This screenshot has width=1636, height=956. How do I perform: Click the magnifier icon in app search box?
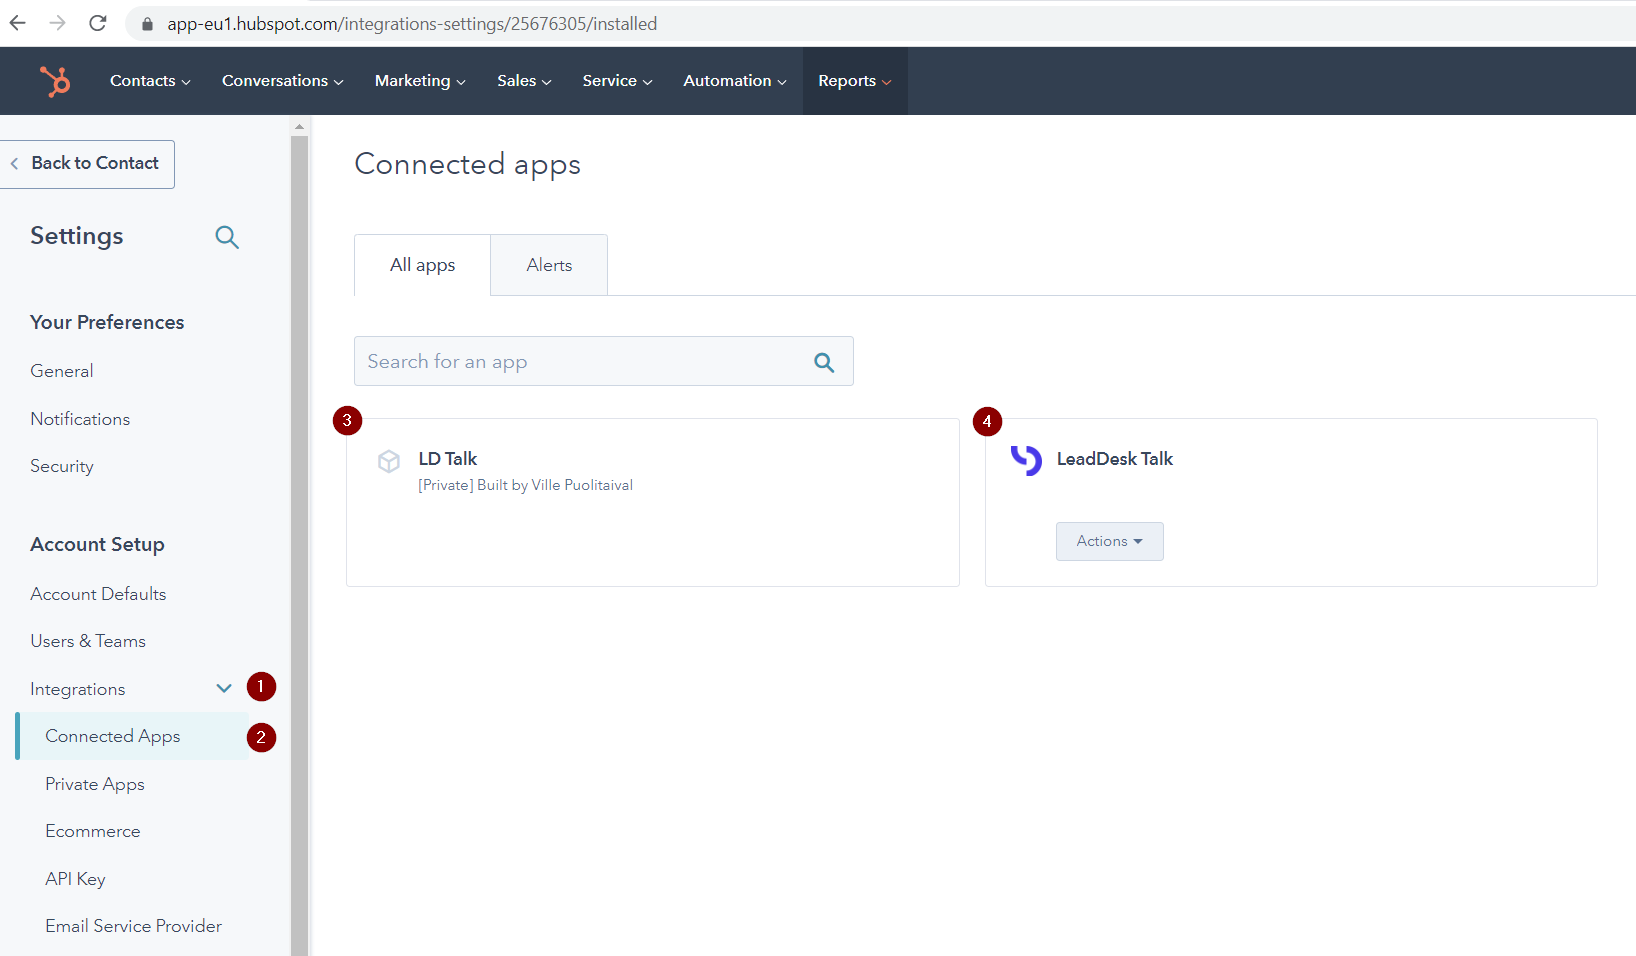pos(824,362)
